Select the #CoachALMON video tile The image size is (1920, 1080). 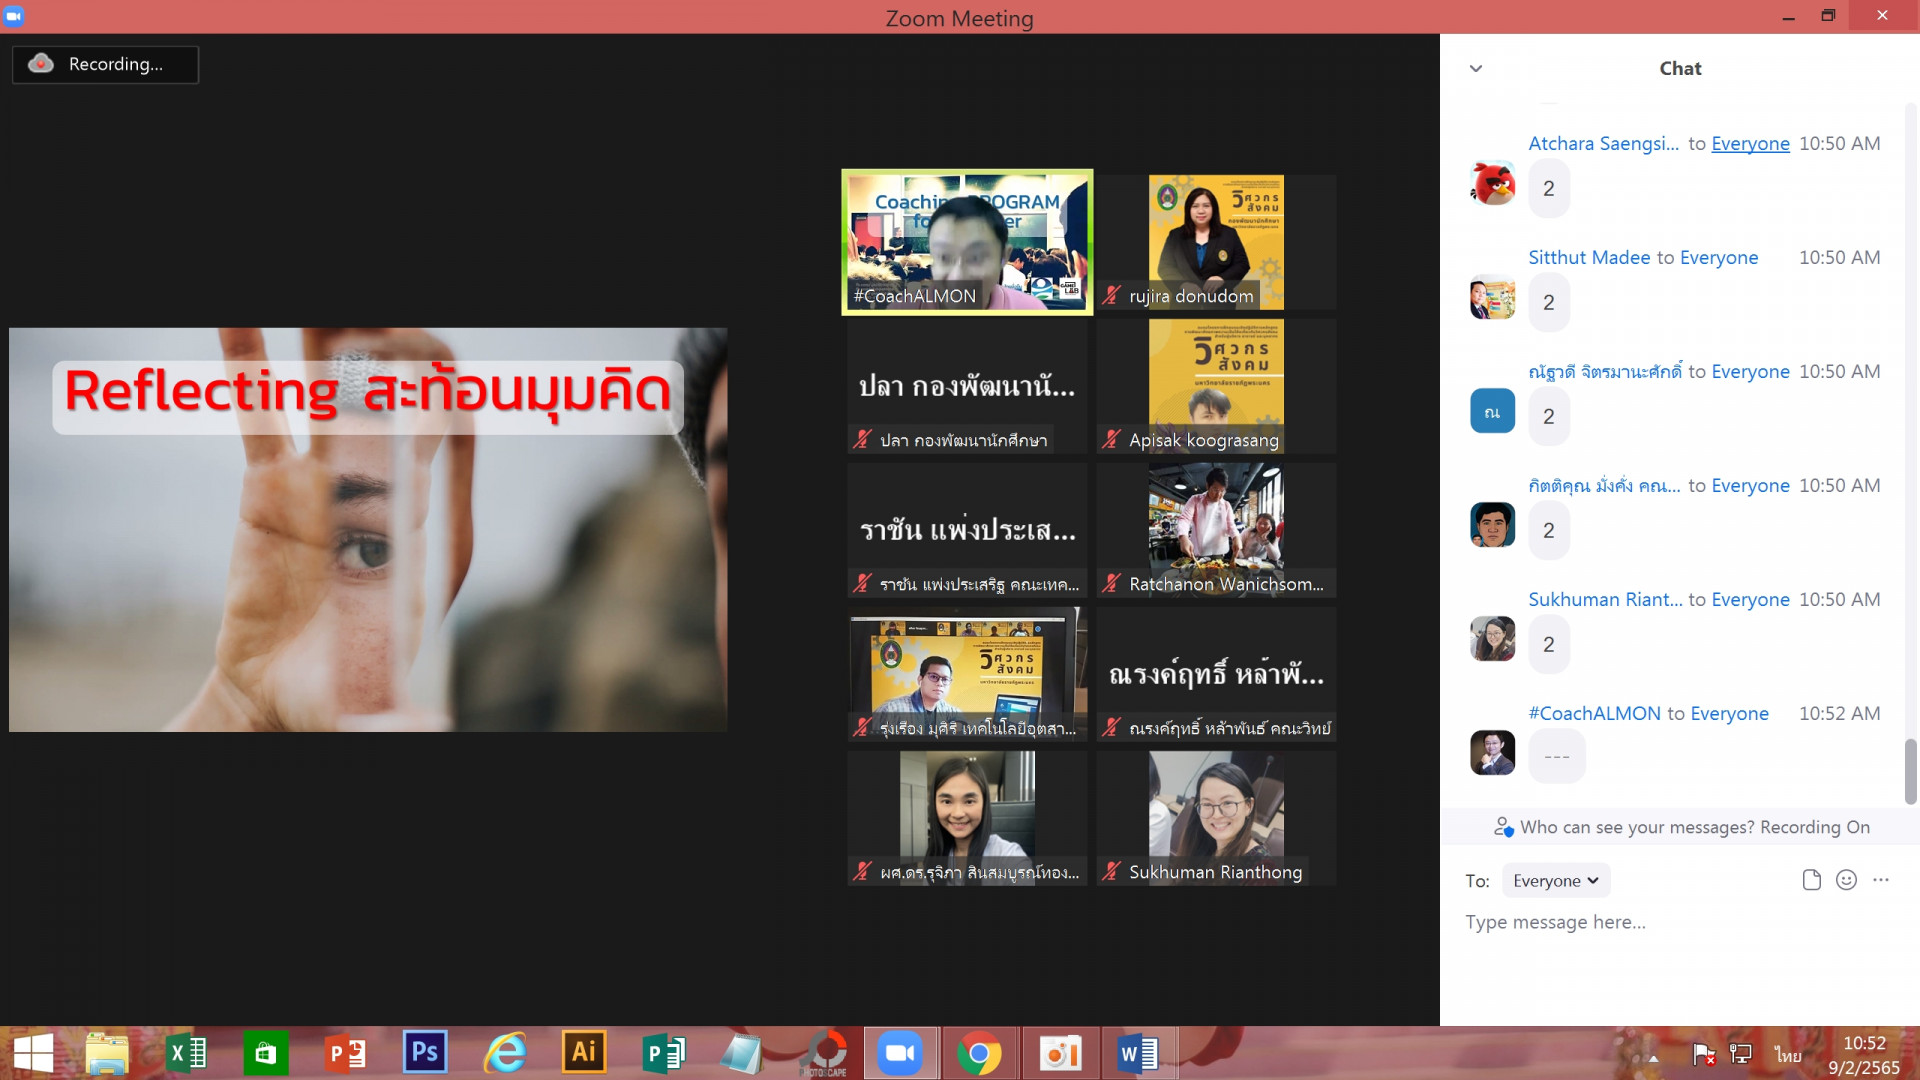point(967,242)
